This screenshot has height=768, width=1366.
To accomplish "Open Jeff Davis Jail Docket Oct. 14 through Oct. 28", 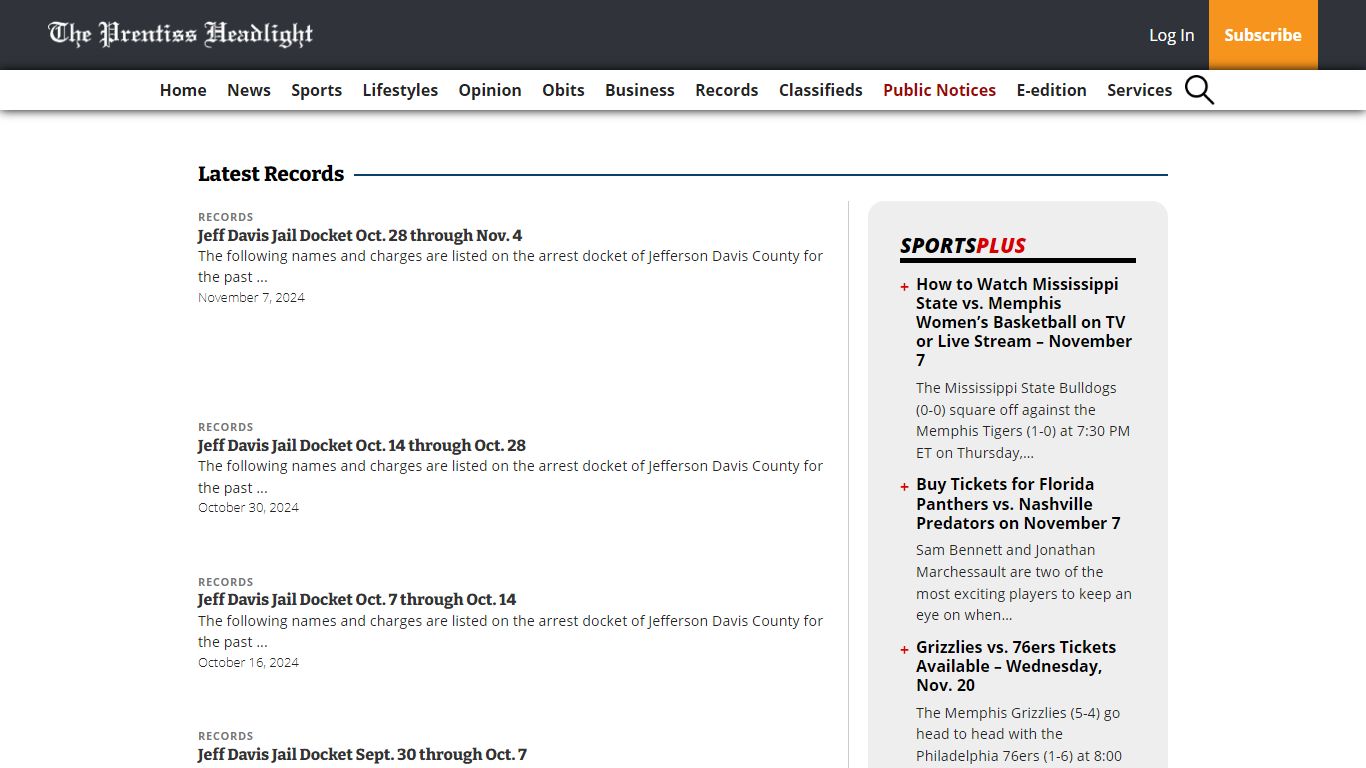I will 362,446.
